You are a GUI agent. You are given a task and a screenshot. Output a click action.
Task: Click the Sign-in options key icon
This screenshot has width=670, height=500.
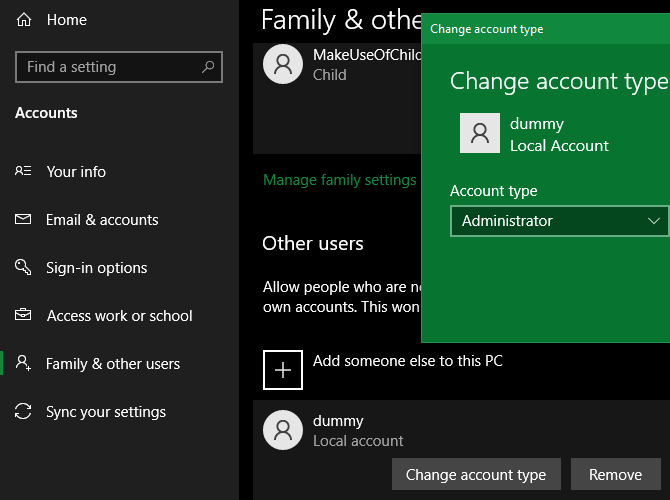point(24,268)
